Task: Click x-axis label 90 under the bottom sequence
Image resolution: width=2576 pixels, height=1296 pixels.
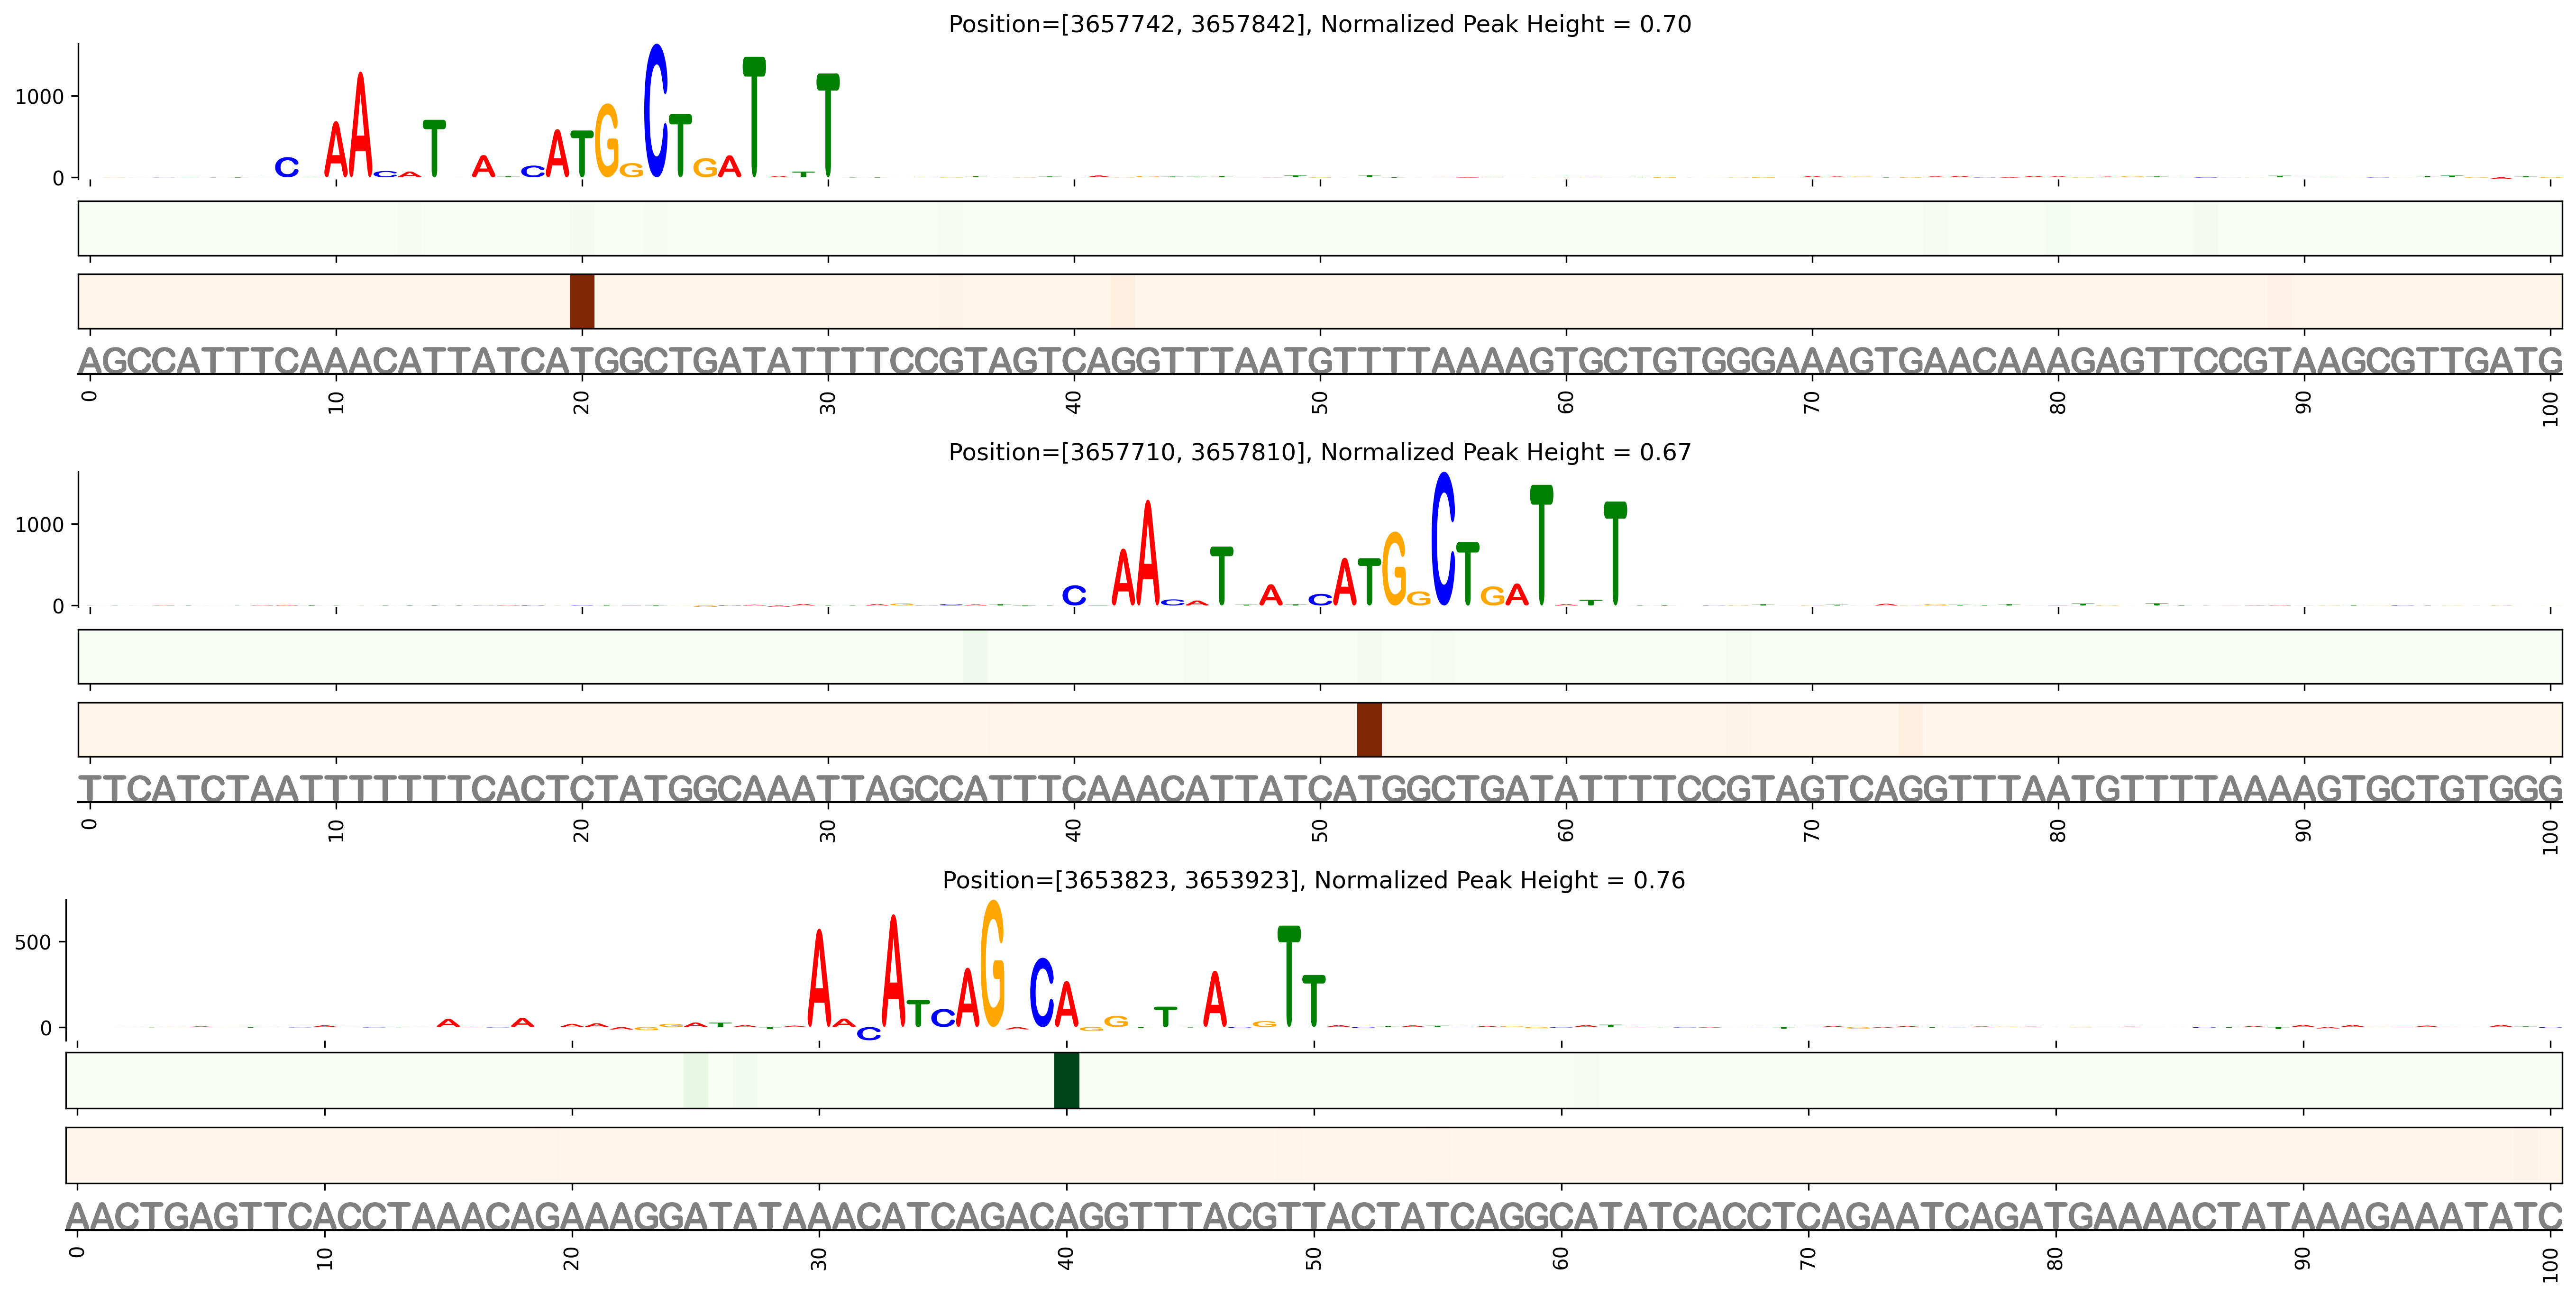Action: [2303, 1258]
